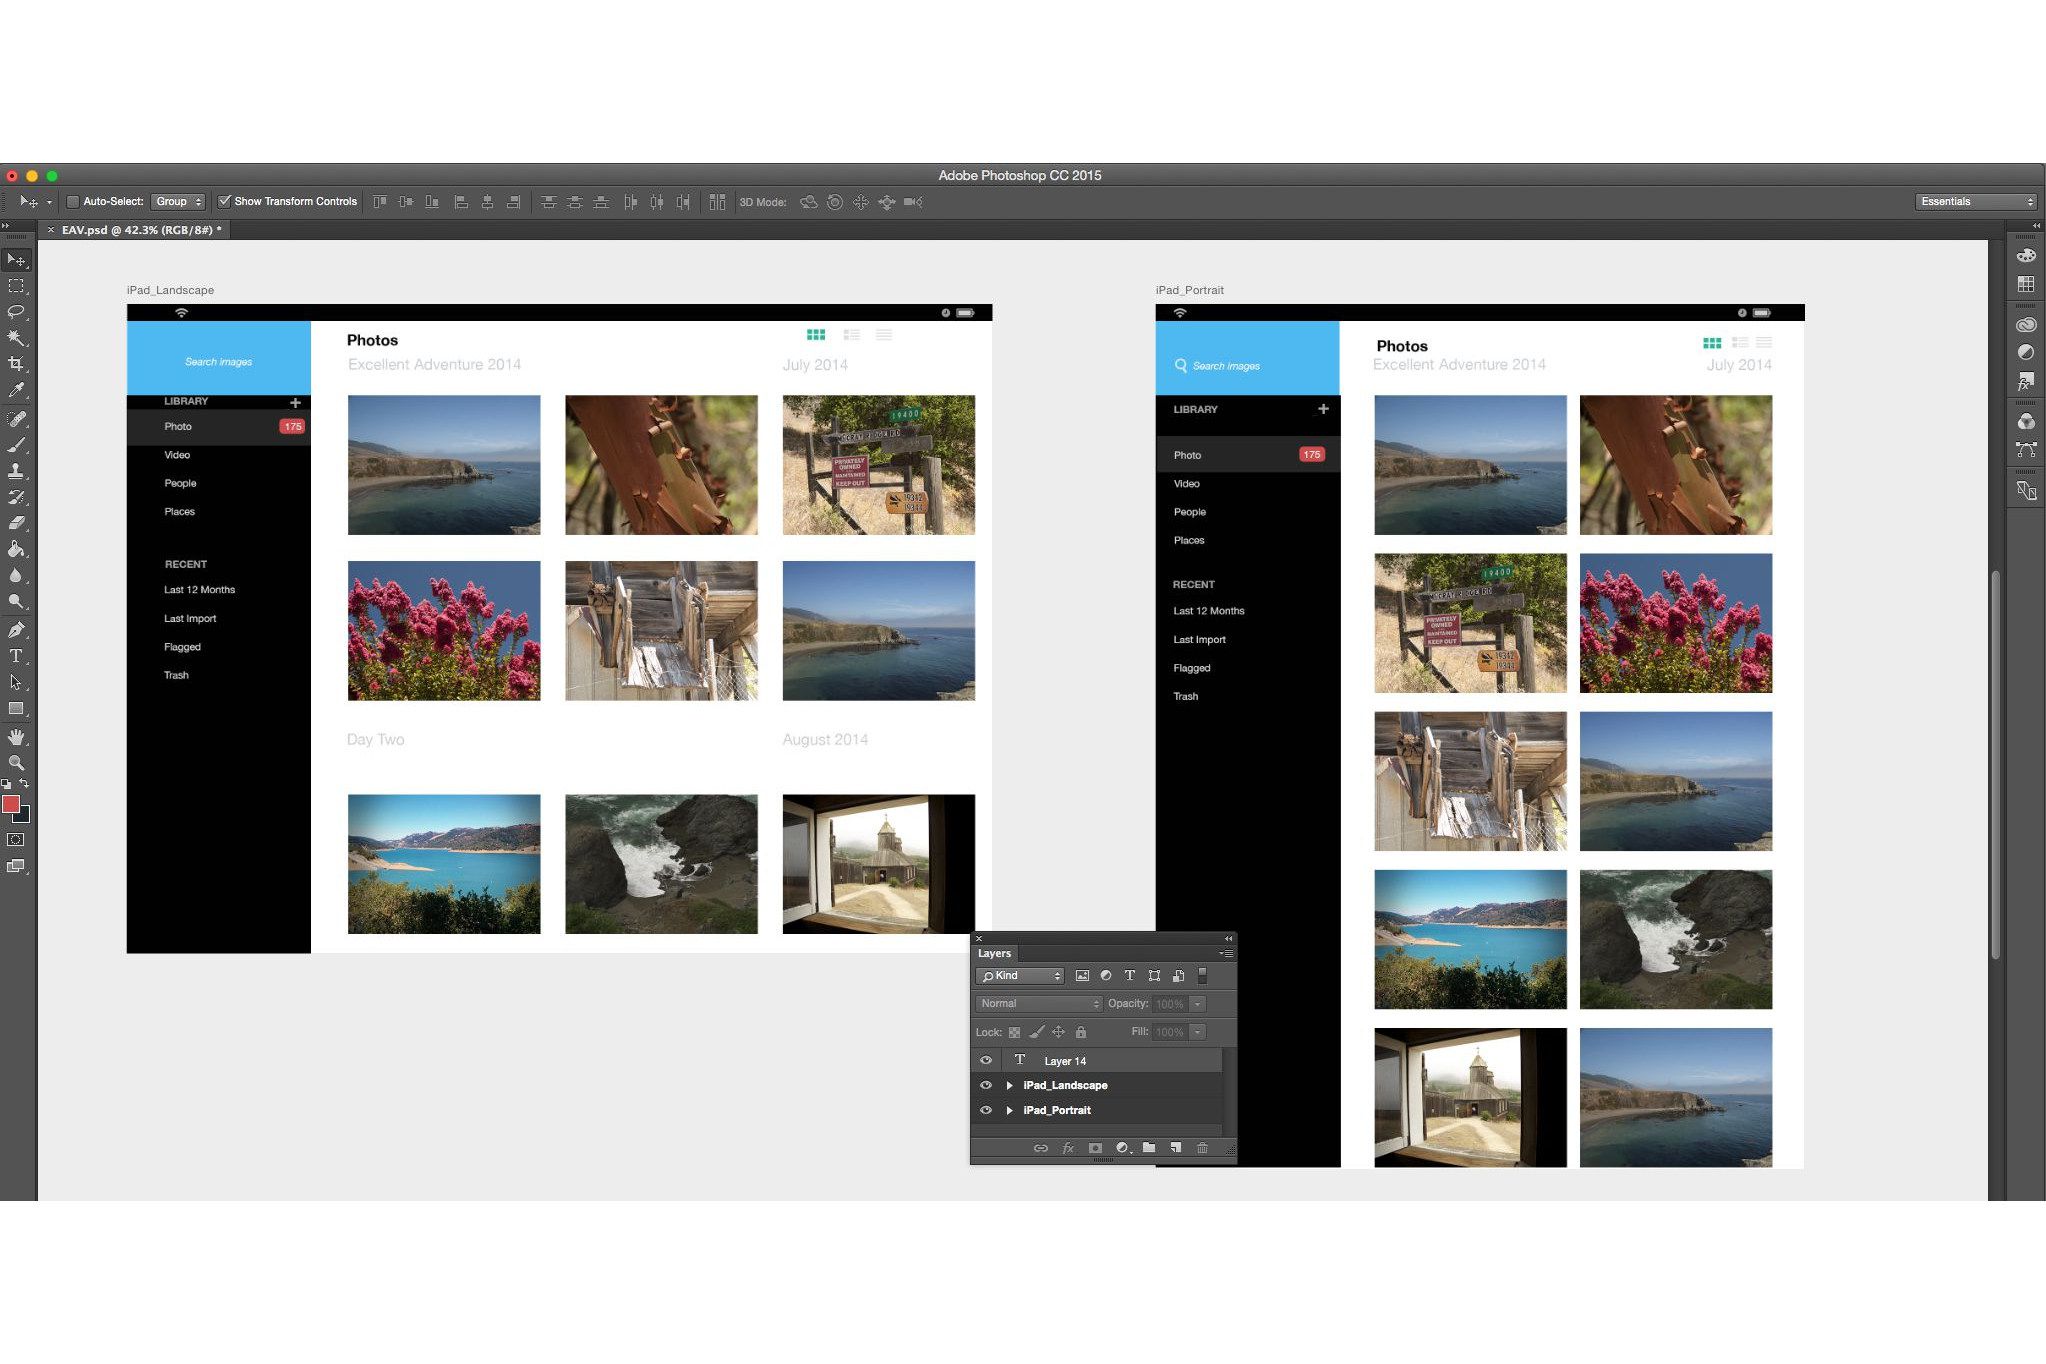Expand the iPad_Landscape layer group
This screenshot has width=2046, height=1364.
tap(1010, 1085)
